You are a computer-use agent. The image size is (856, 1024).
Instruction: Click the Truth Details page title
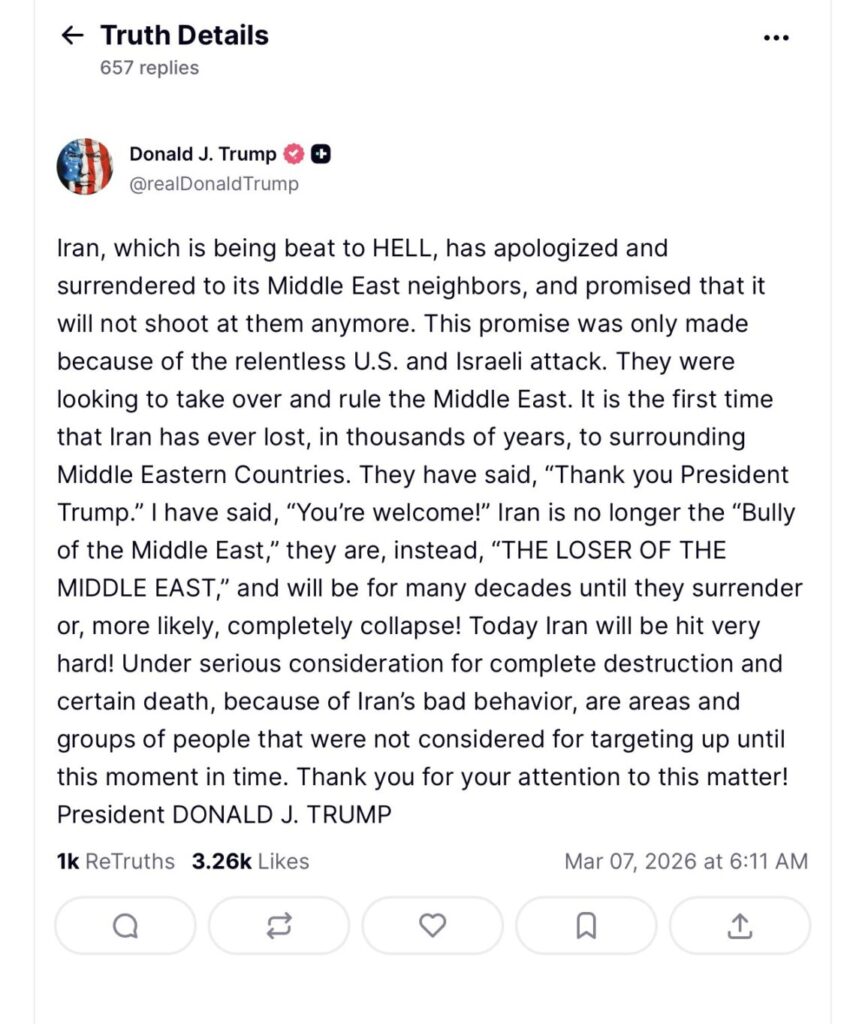[184, 36]
